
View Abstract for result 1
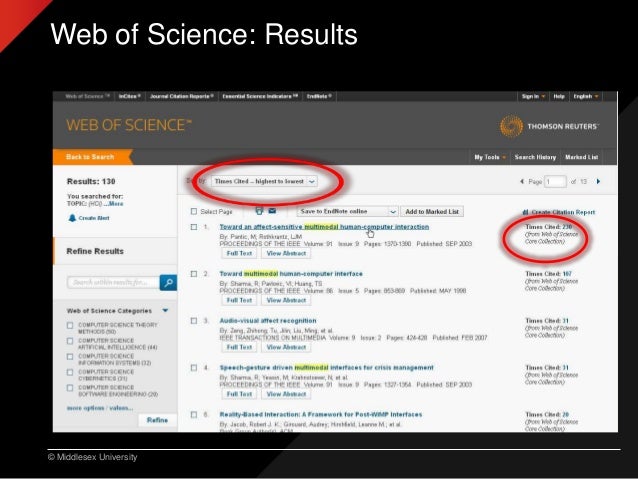click(x=286, y=254)
